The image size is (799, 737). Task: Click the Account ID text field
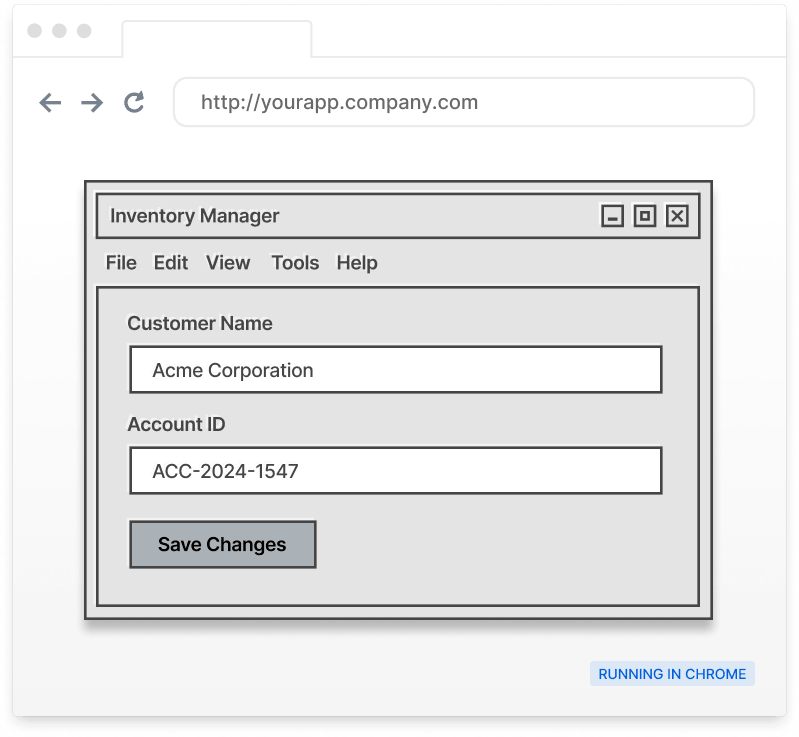[396, 470]
